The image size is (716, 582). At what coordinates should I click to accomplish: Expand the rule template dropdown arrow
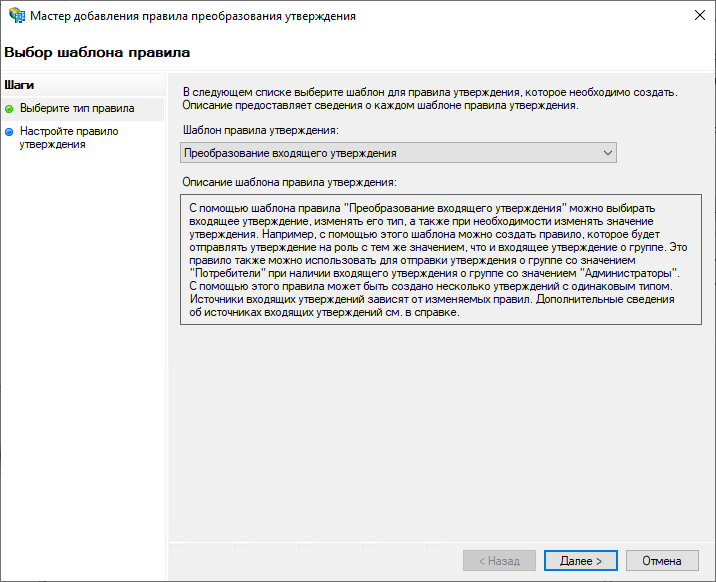coord(607,153)
